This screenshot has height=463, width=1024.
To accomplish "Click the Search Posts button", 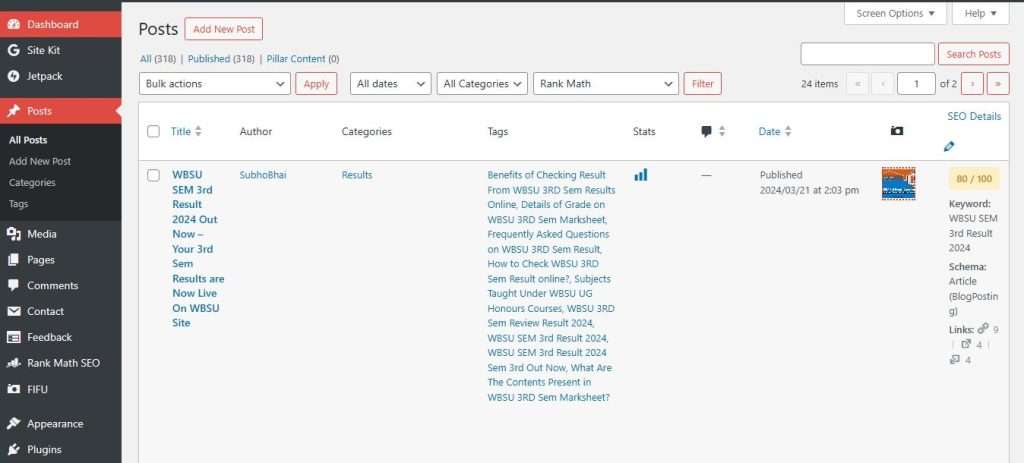I will (974, 54).
